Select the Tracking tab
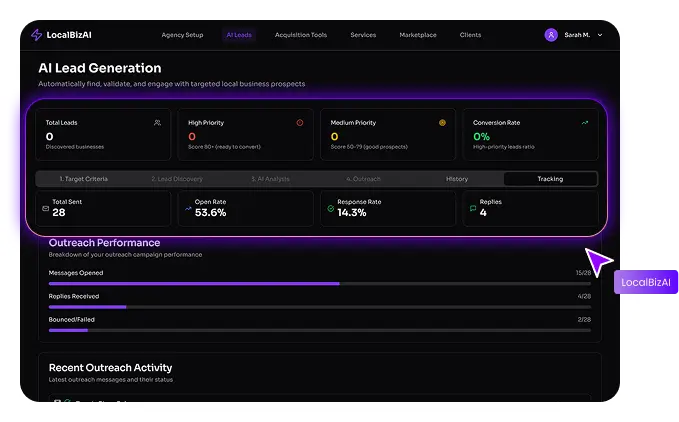 550,179
